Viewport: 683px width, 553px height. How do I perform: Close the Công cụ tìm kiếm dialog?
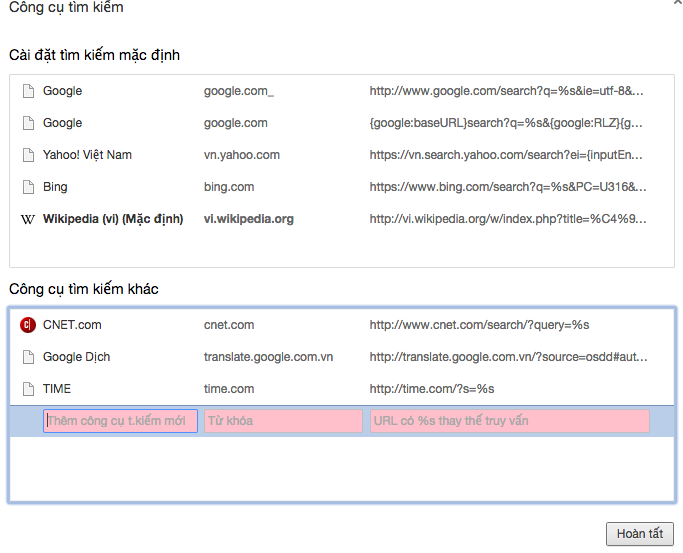tap(677, 4)
